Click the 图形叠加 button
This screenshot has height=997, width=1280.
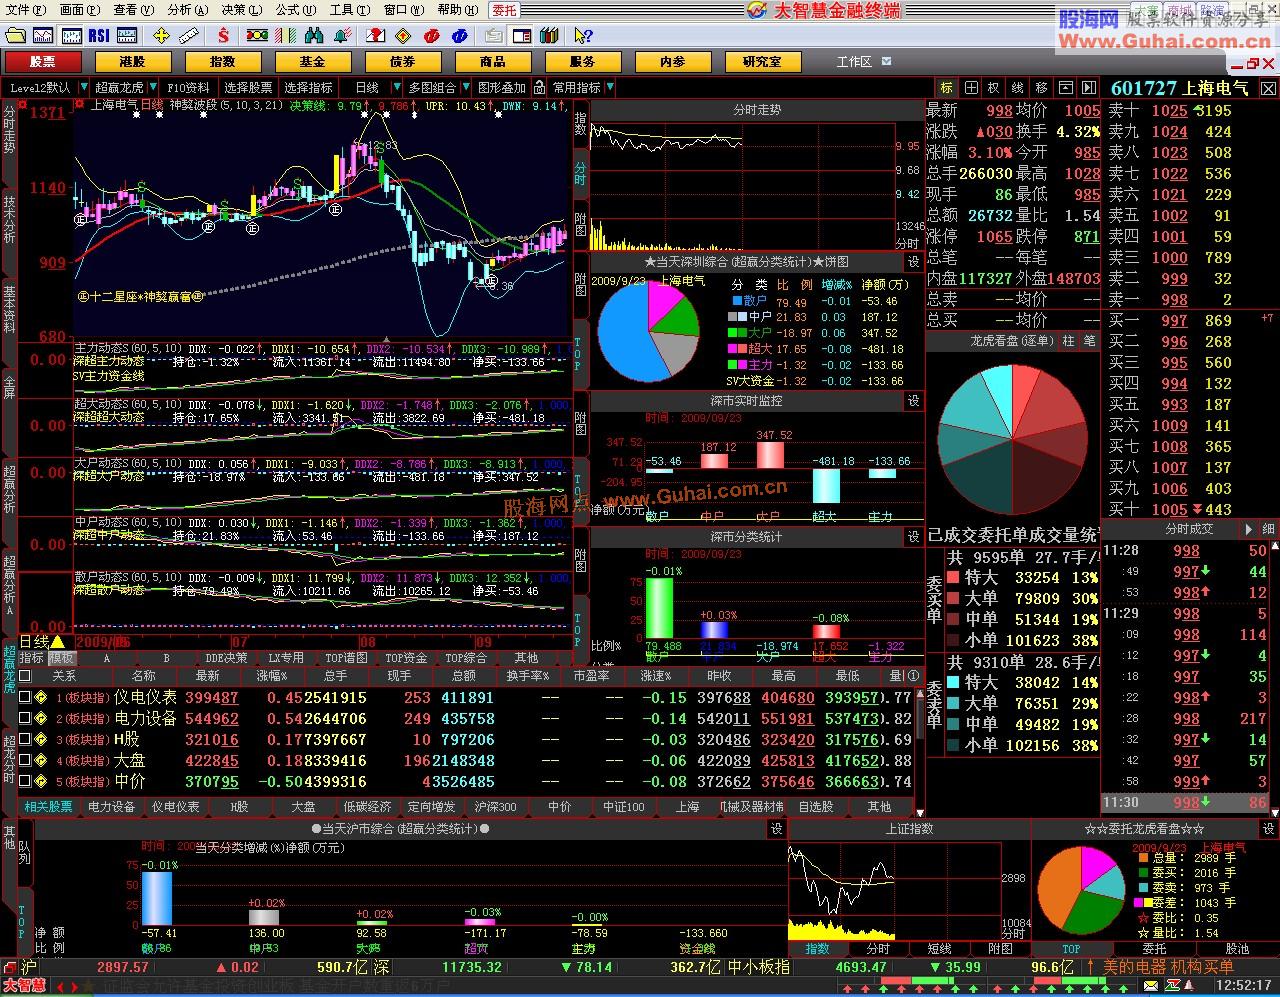[x=502, y=88]
